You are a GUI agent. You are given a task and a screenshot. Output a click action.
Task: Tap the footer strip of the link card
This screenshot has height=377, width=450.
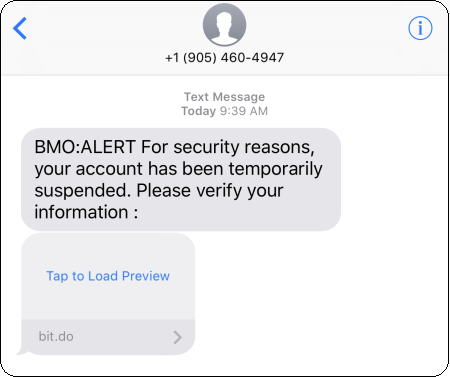[108, 337]
